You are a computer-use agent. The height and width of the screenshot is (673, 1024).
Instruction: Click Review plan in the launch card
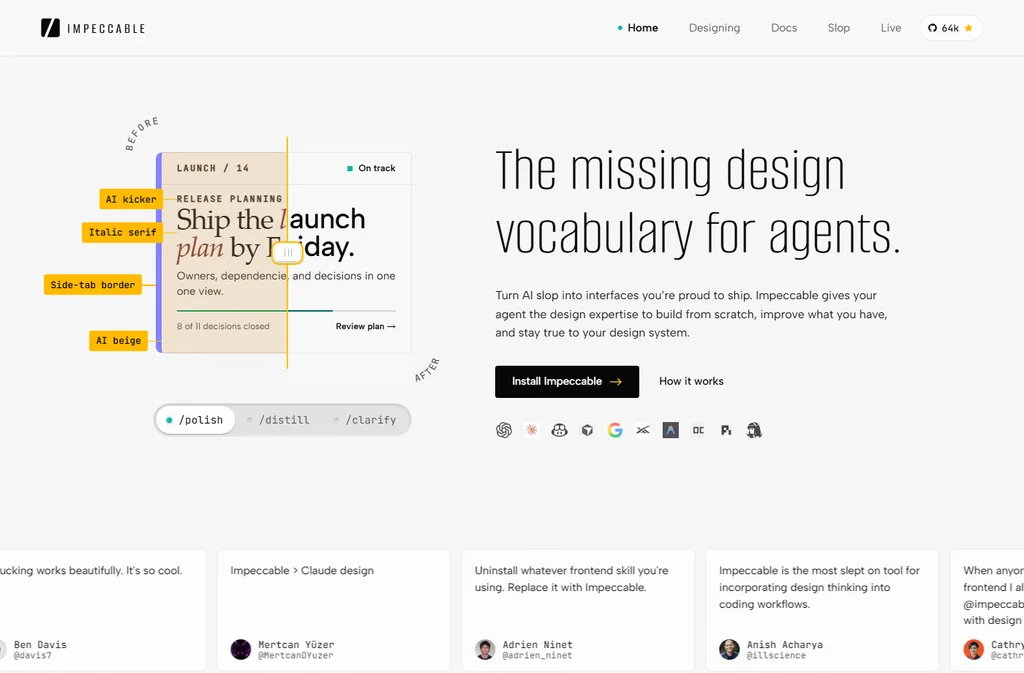coord(366,326)
